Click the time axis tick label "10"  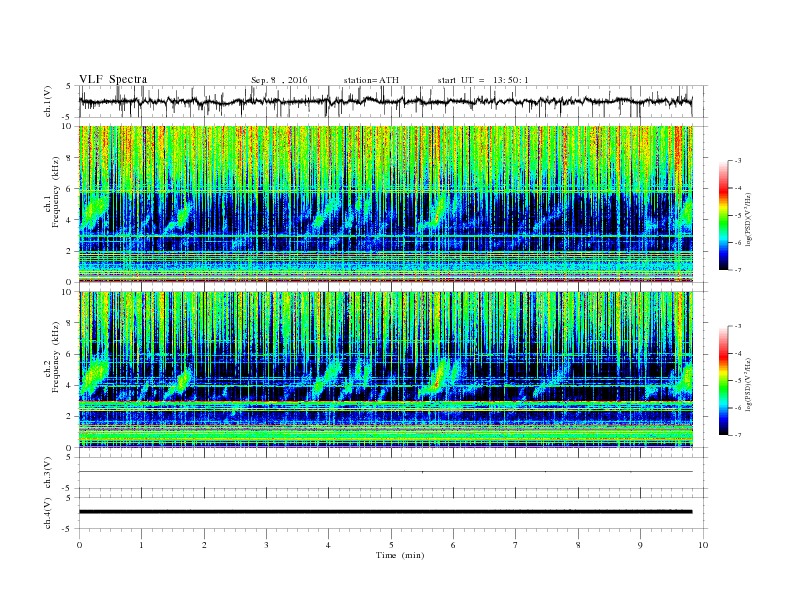pyautogui.click(x=703, y=545)
